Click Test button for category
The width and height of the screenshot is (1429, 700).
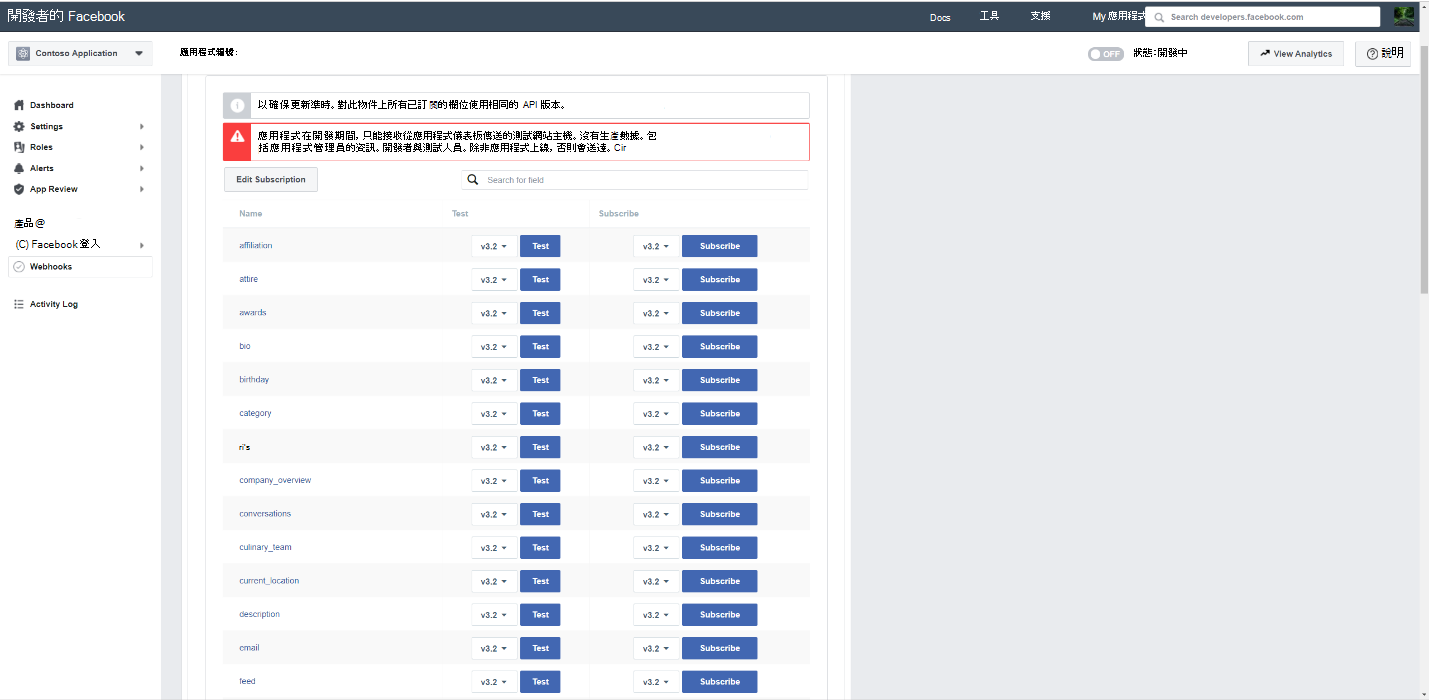point(540,414)
